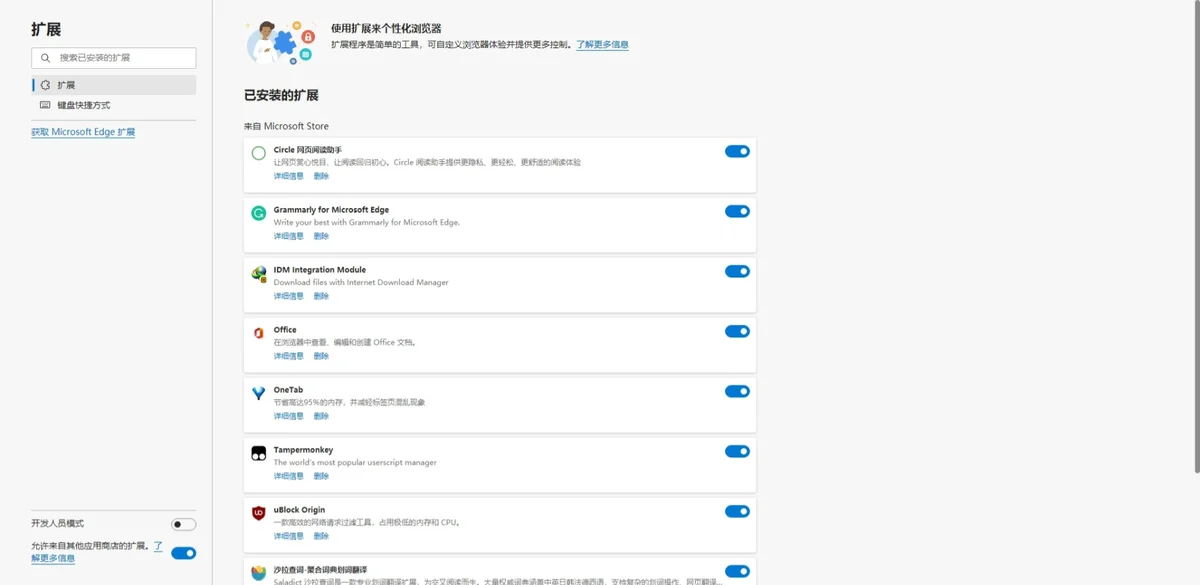Viewport: 1200px width, 585px height.
Task: Toggle IDM Integration Module off
Action: [x=737, y=271]
